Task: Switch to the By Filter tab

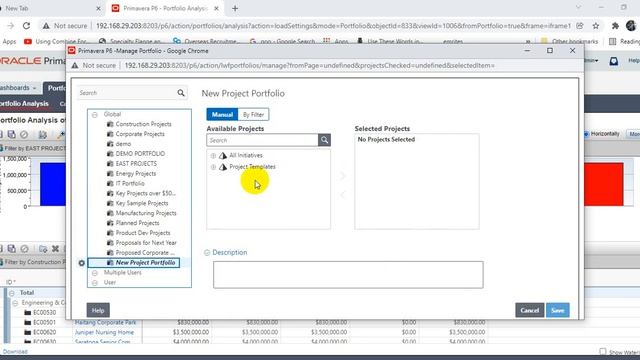Action: click(x=253, y=115)
